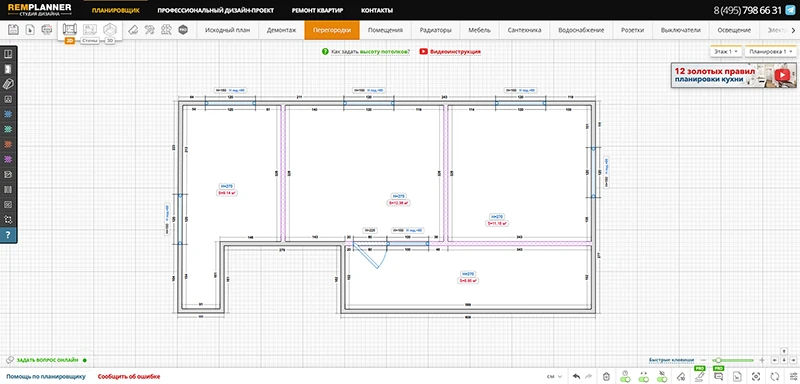Open the Демонтаж tab
The image size is (800, 384).
tap(281, 30)
